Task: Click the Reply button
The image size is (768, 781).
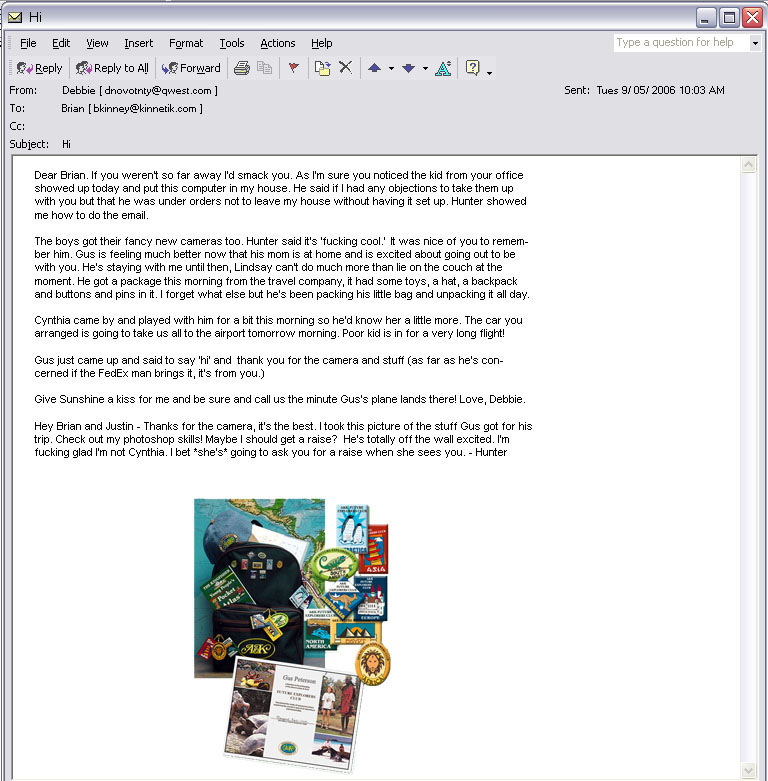Action: tap(39, 68)
